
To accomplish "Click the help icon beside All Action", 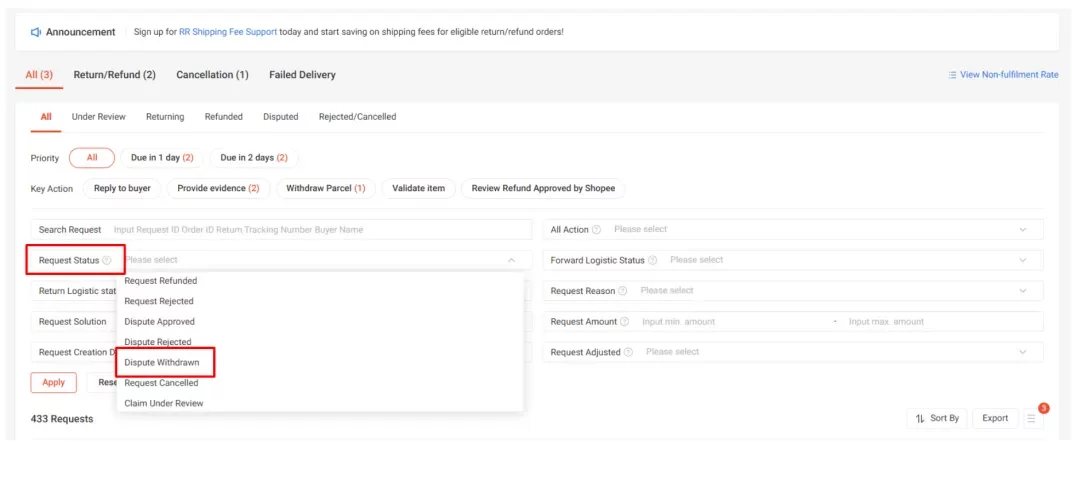I will click(596, 229).
